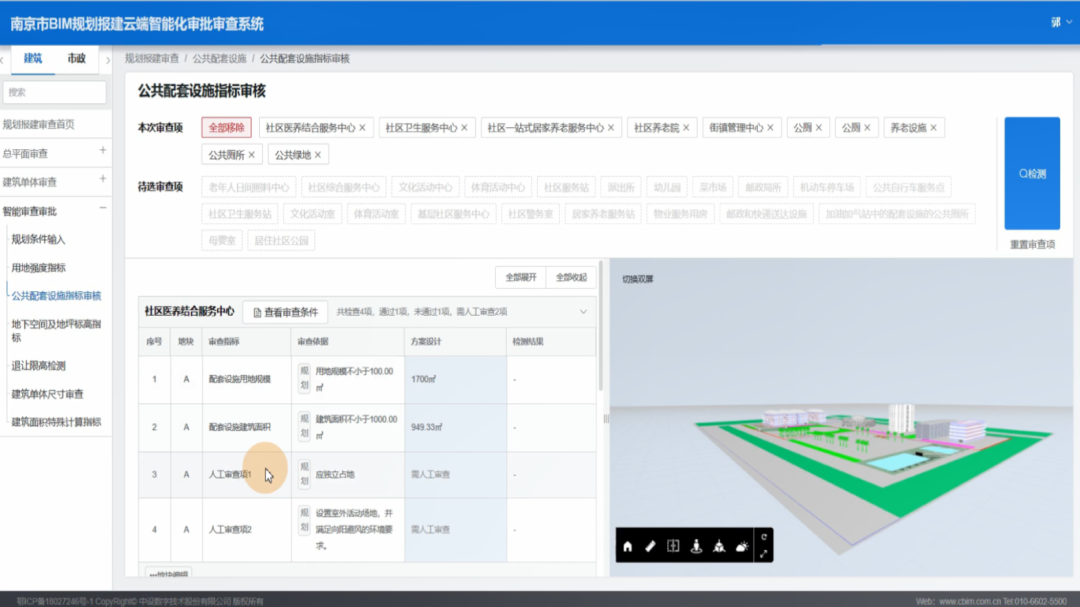Click the 3D cube model icon in viewer toolbar
The height and width of the screenshot is (607, 1080).
(719, 546)
